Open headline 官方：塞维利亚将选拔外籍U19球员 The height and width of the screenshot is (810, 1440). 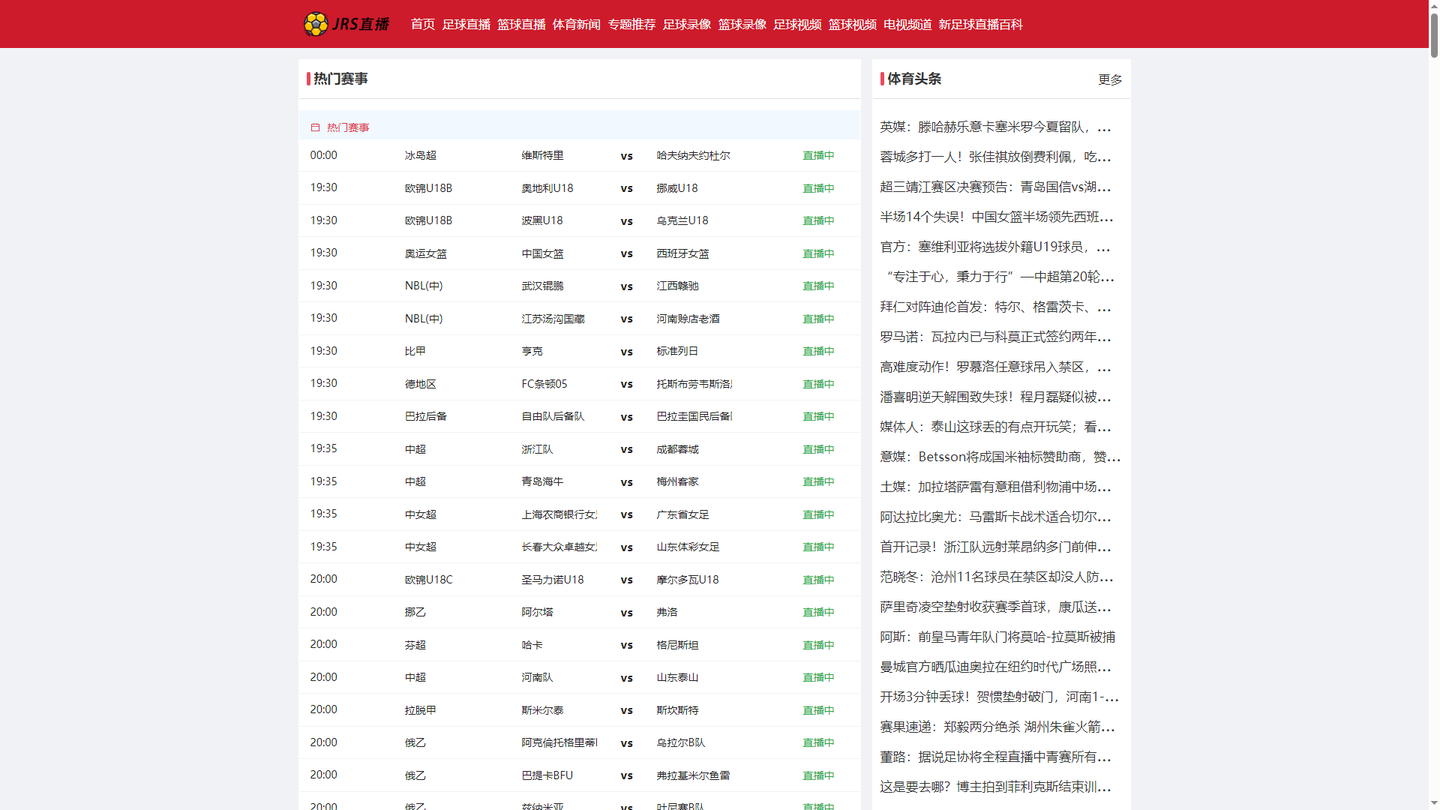(x=996, y=247)
